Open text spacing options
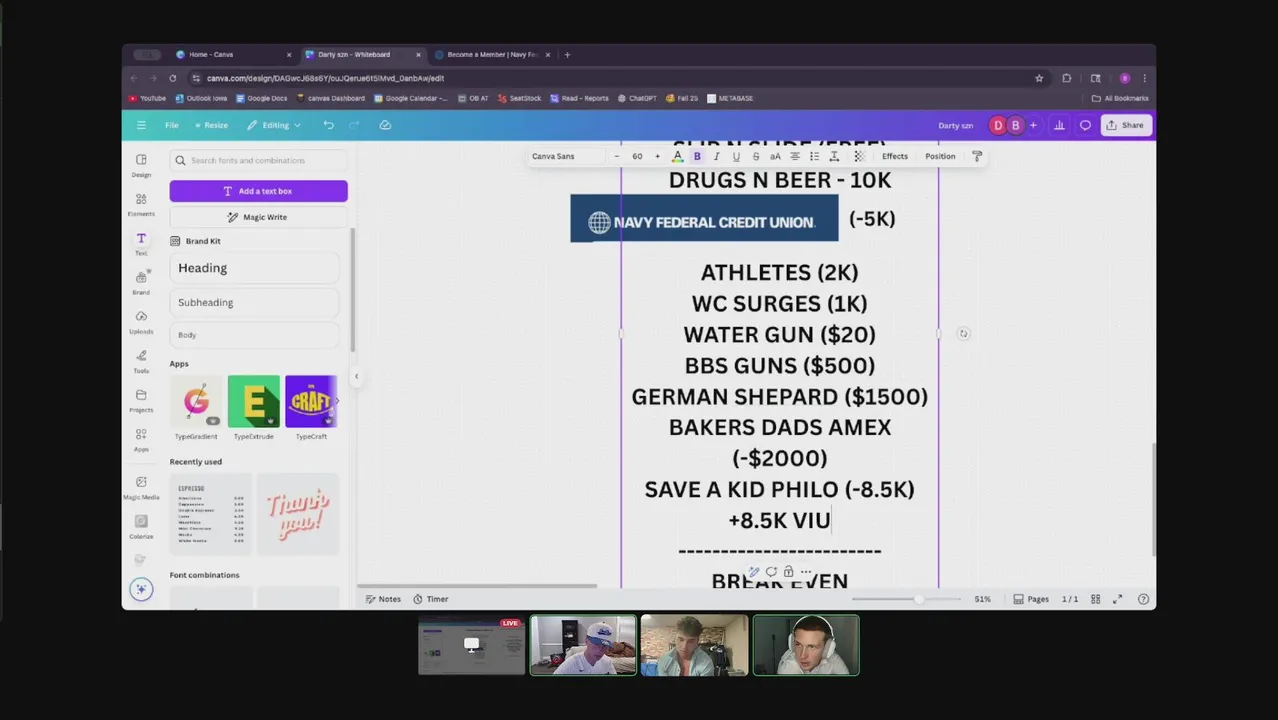 [834, 156]
